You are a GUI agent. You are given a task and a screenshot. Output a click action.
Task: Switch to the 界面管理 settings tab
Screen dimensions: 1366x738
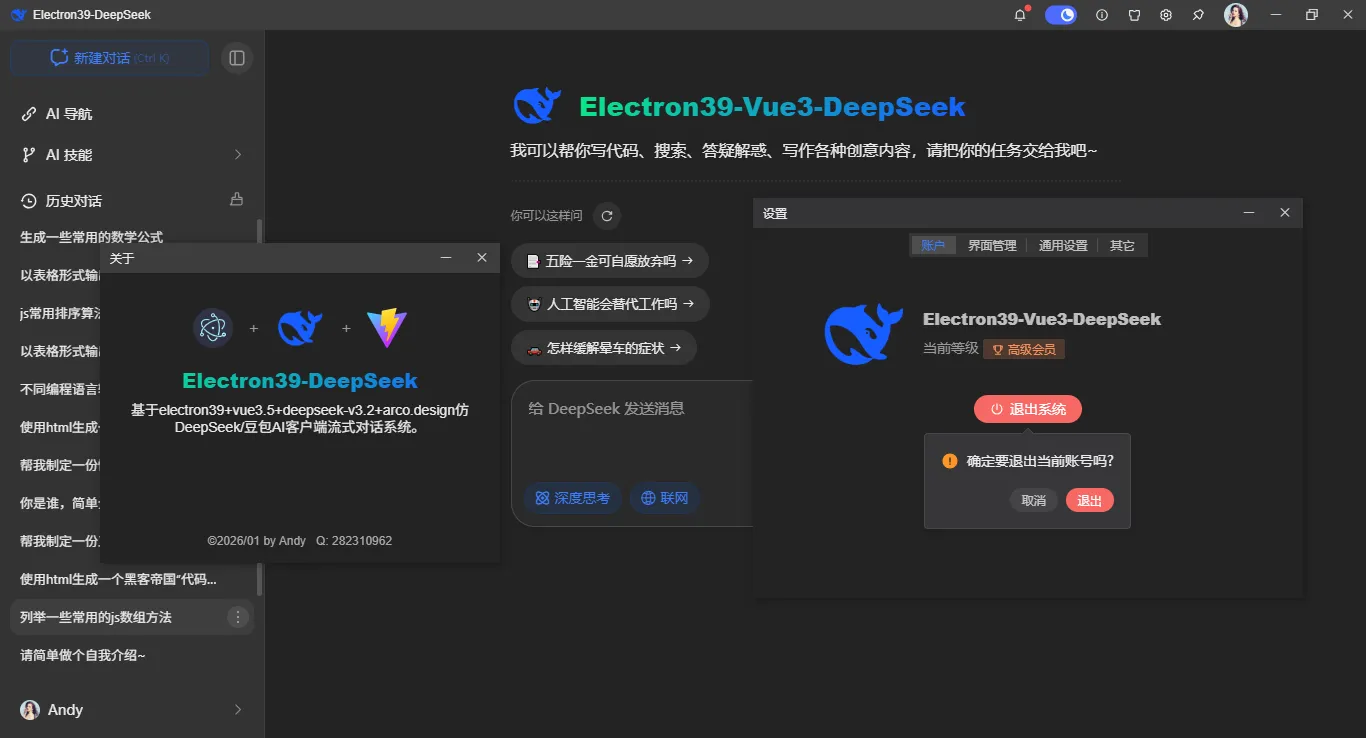click(993, 245)
